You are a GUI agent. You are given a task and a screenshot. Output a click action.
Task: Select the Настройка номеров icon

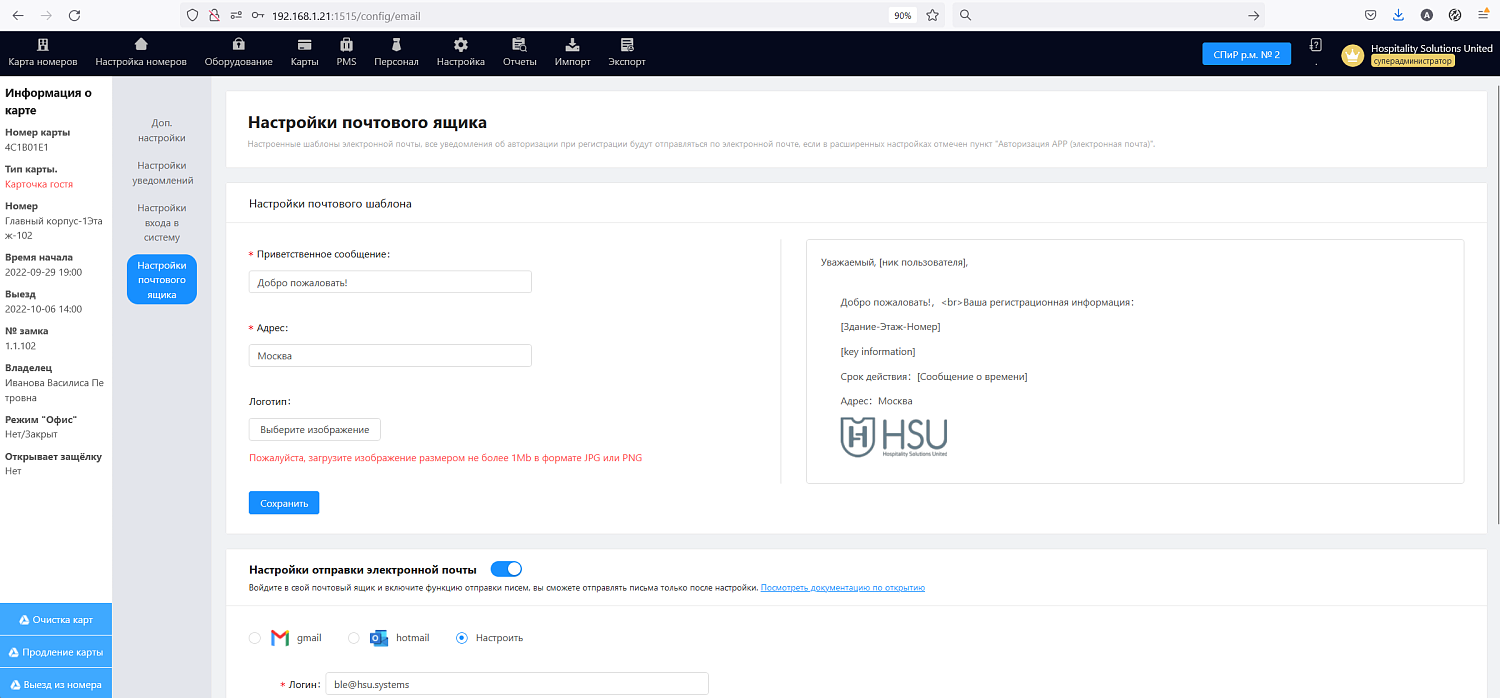coord(140,51)
